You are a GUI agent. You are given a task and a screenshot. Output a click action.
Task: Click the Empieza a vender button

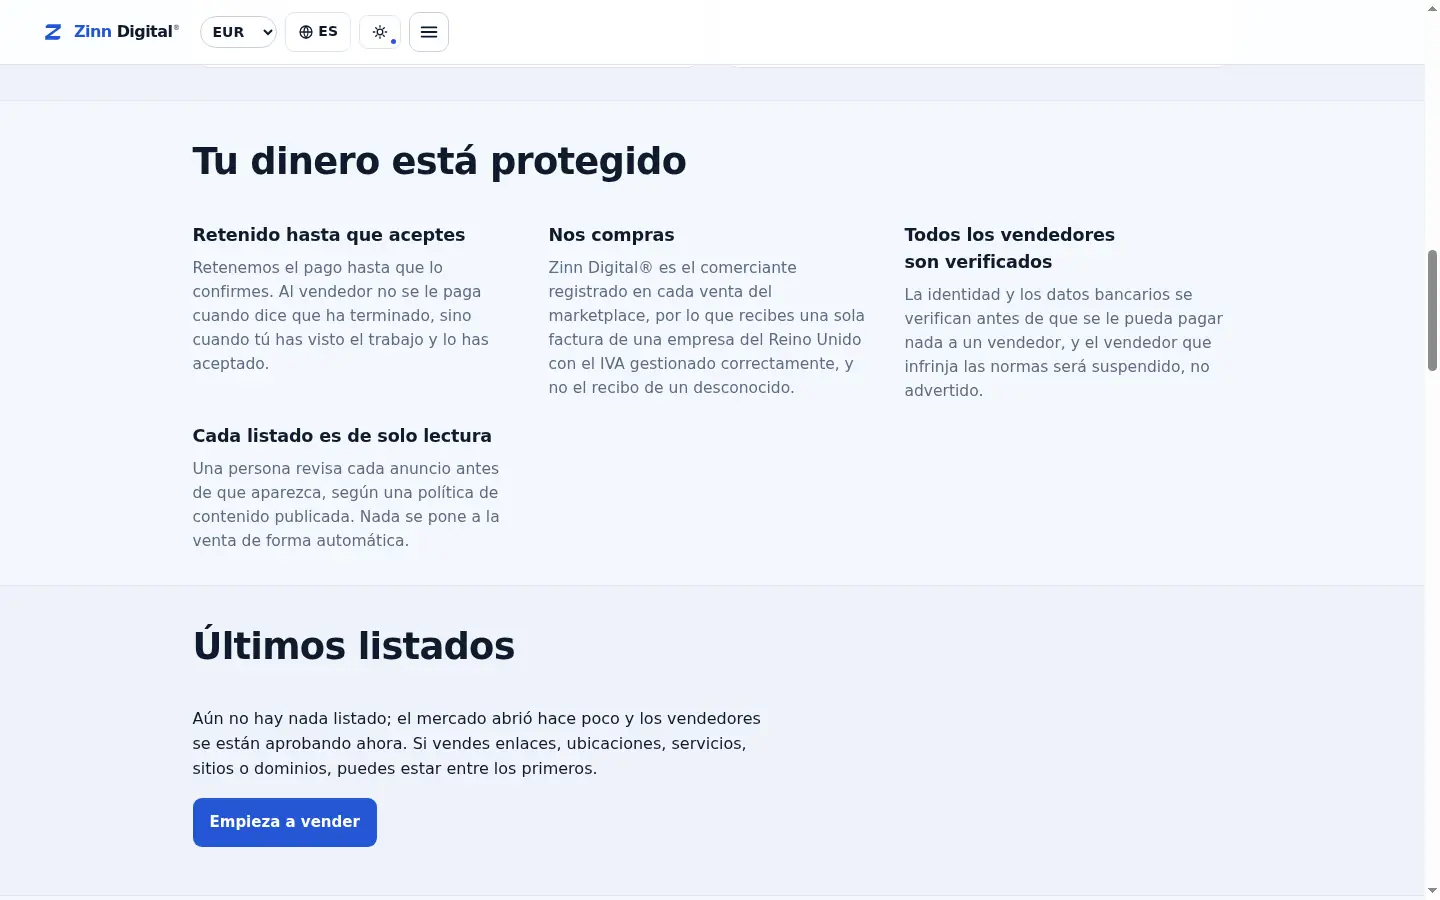coord(285,822)
